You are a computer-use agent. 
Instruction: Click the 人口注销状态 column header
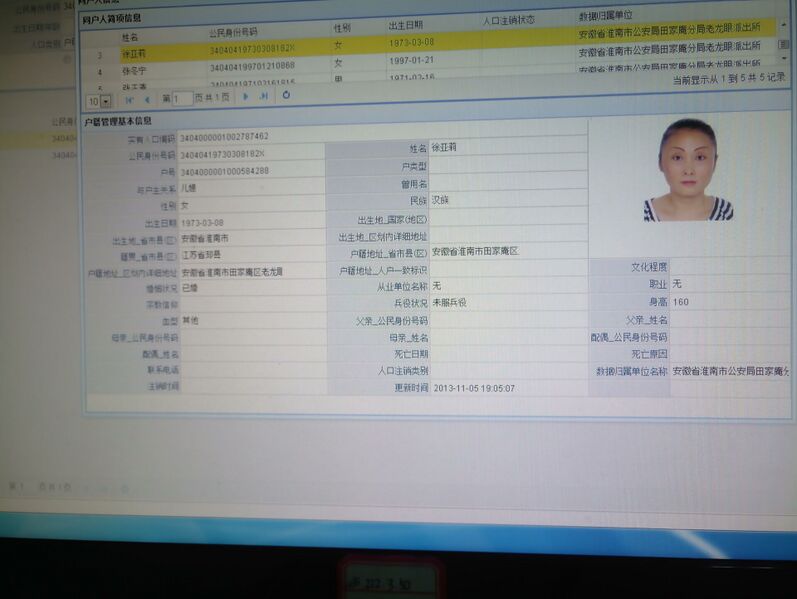pyautogui.click(x=509, y=21)
